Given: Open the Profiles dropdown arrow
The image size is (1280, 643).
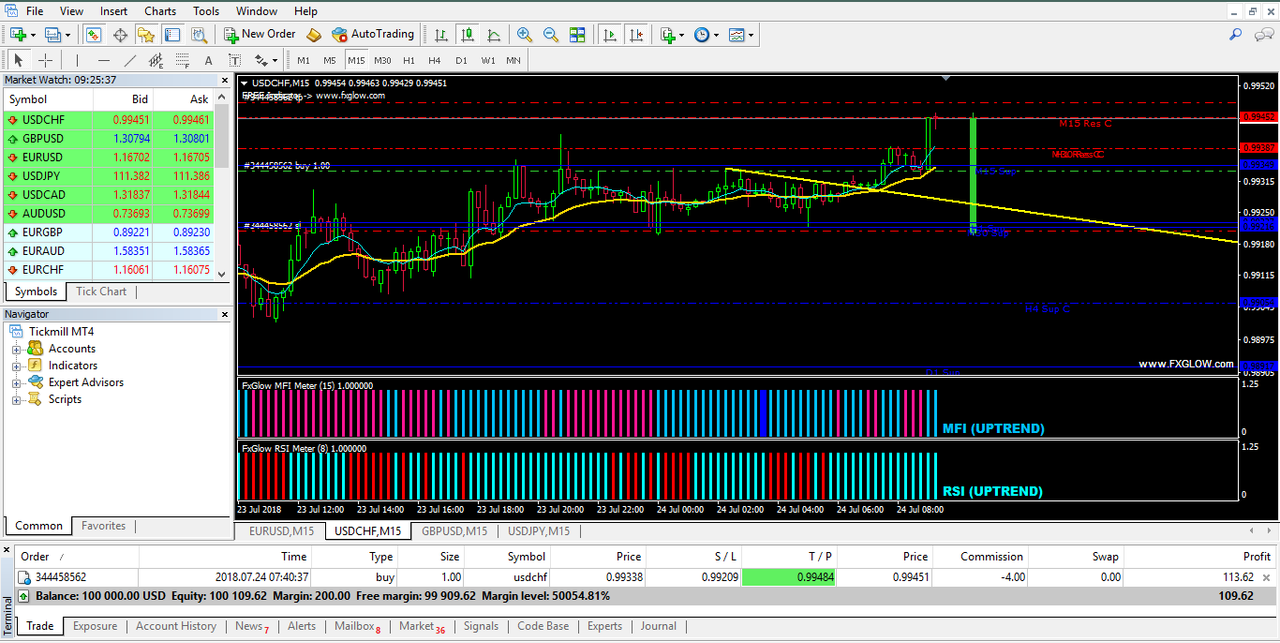Looking at the screenshot, I should (x=68, y=34).
